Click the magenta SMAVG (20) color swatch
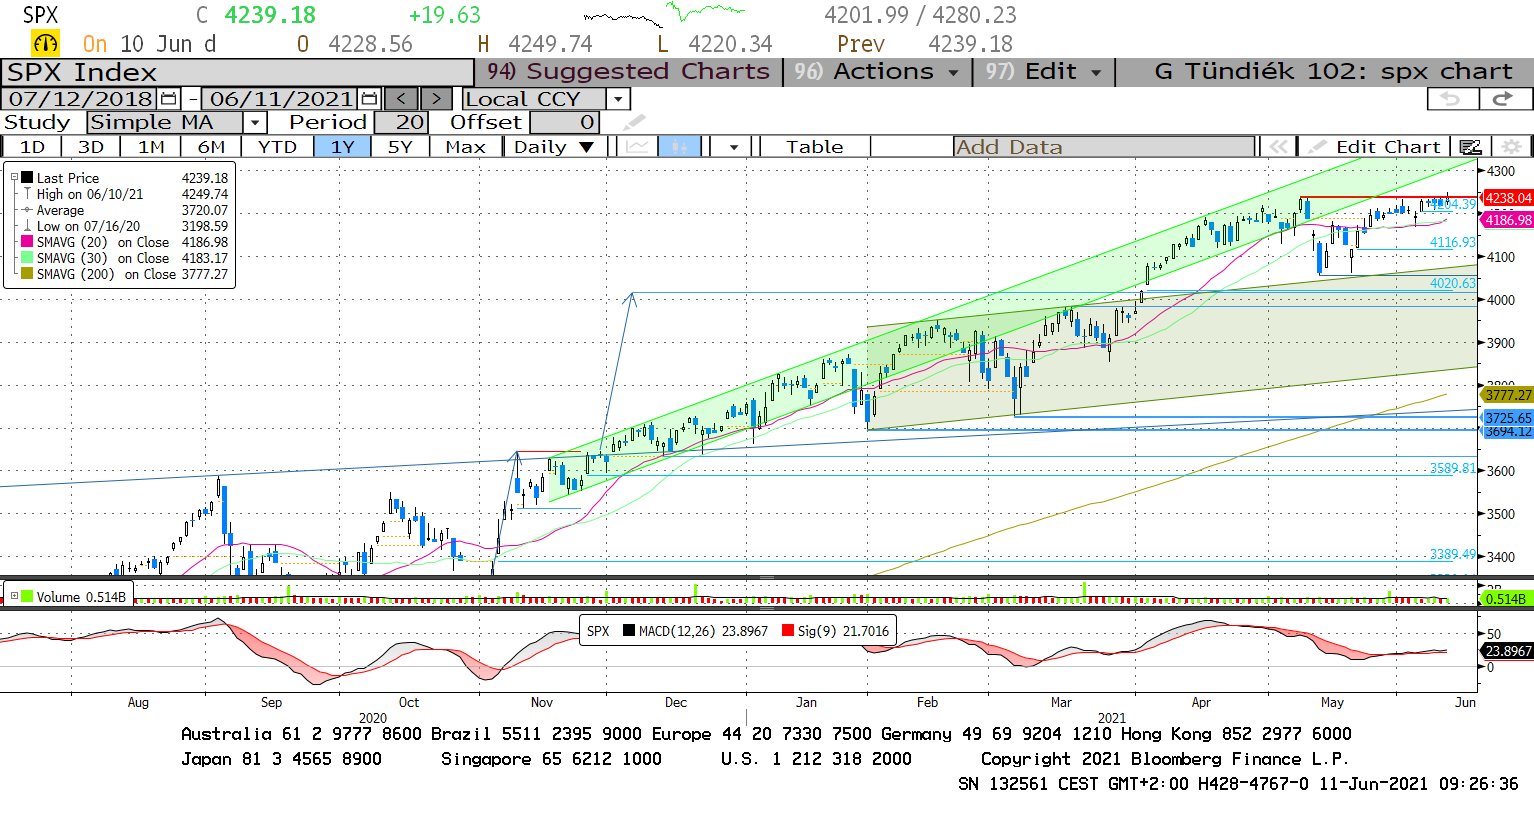 pos(28,242)
